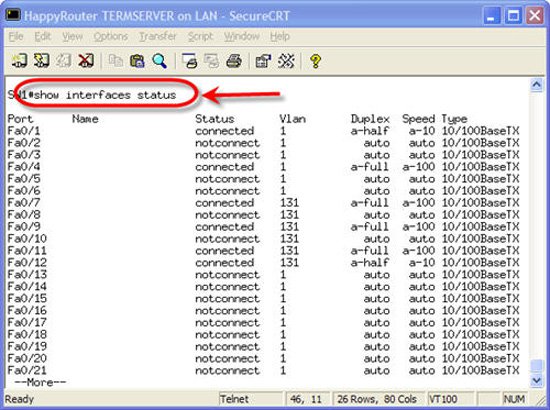Click the 'Port' column header
This screenshot has width=550, height=410.
point(20,119)
